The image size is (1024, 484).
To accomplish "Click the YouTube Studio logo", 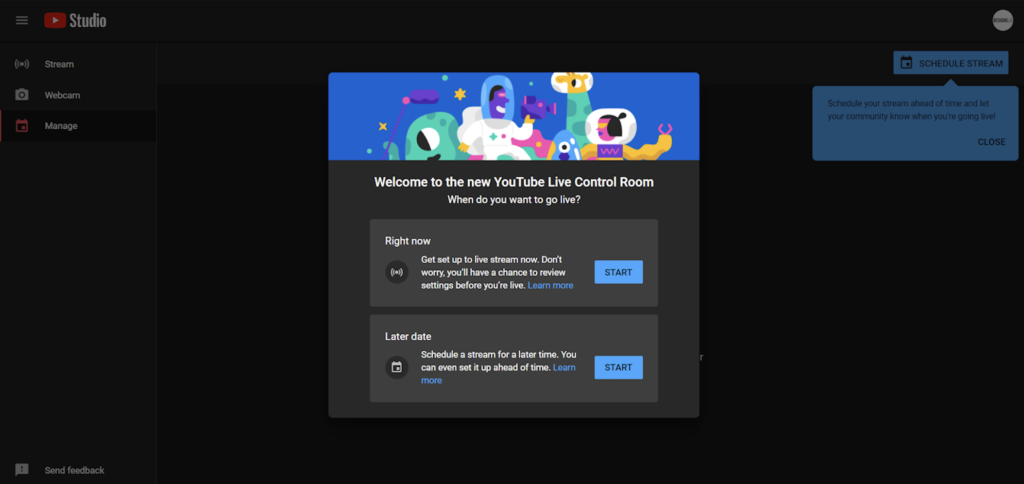I will pyautogui.click(x=75, y=20).
